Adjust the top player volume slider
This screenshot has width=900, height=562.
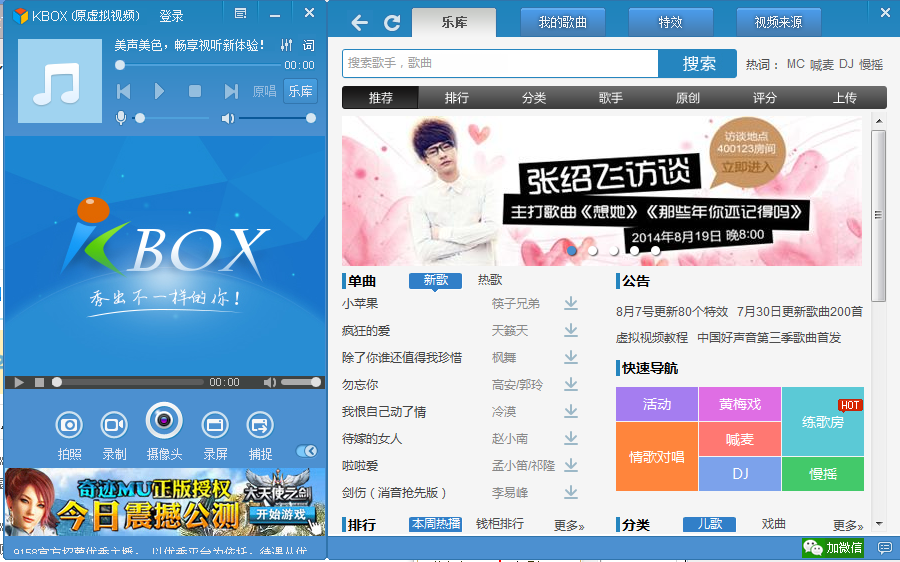coord(277,118)
